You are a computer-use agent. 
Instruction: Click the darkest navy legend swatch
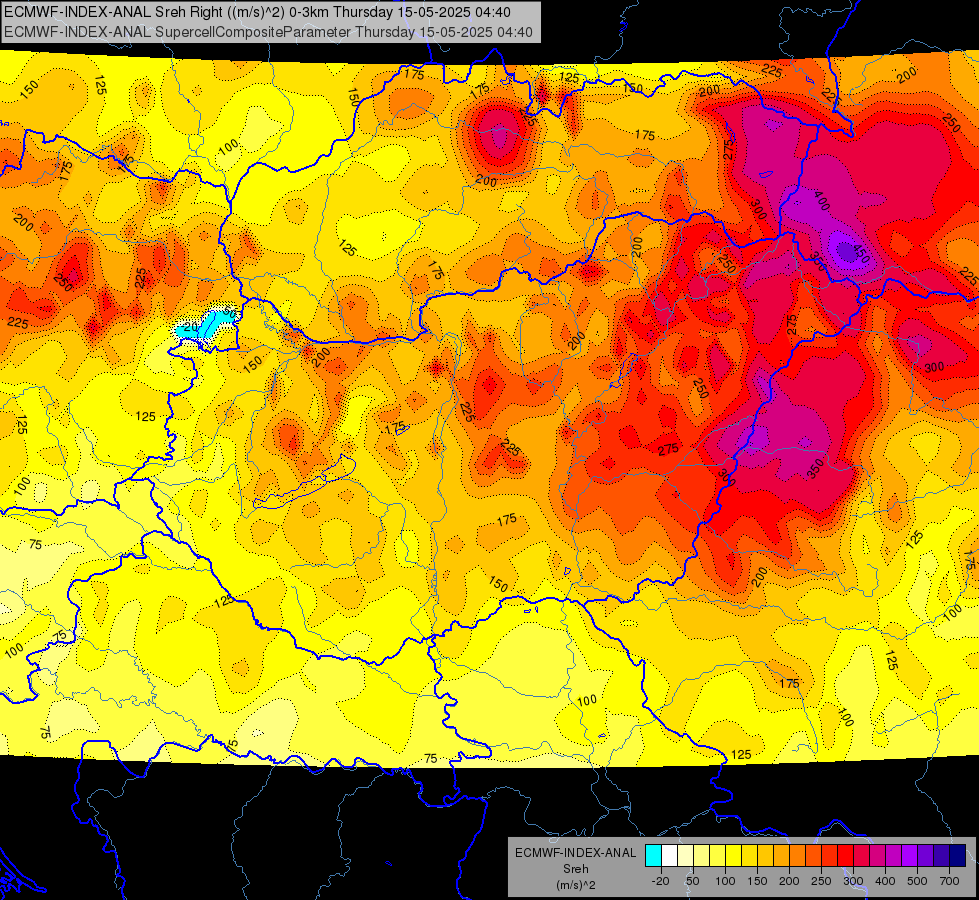pos(957,855)
